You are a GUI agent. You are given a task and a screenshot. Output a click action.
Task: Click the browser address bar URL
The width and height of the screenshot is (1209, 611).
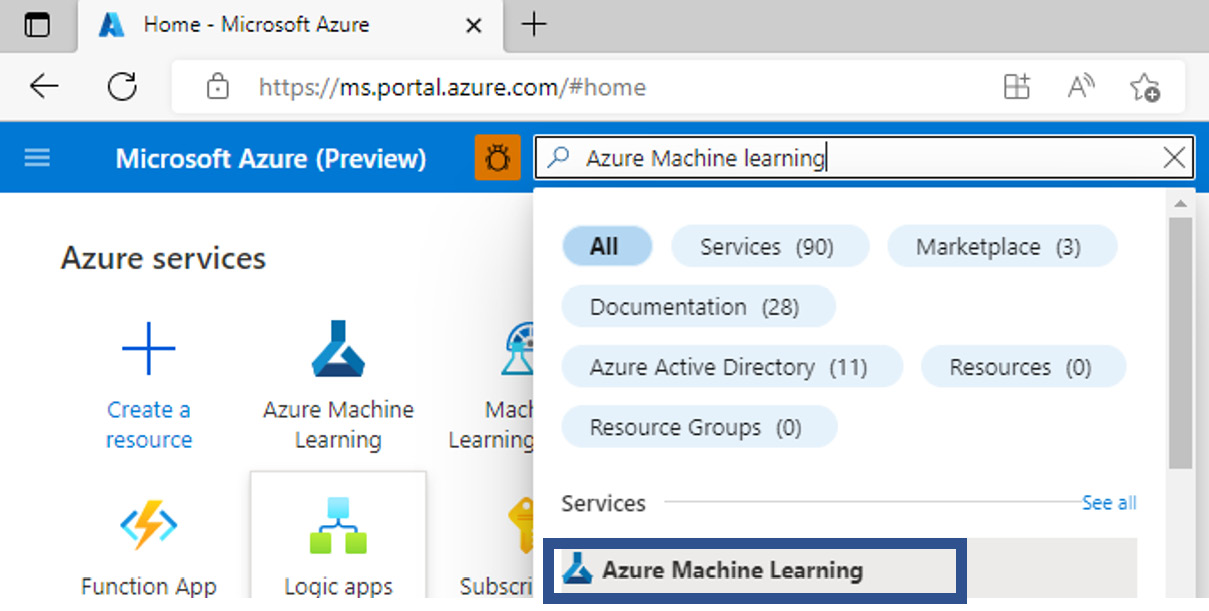452,87
